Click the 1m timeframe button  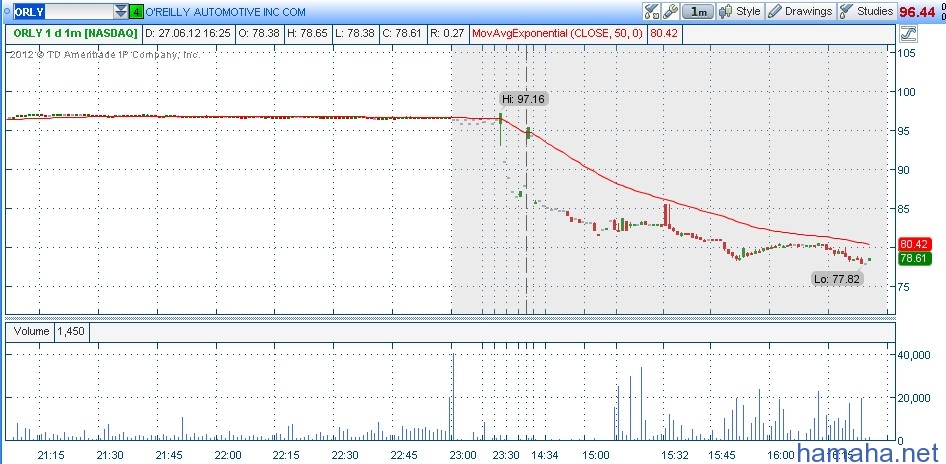coord(699,11)
